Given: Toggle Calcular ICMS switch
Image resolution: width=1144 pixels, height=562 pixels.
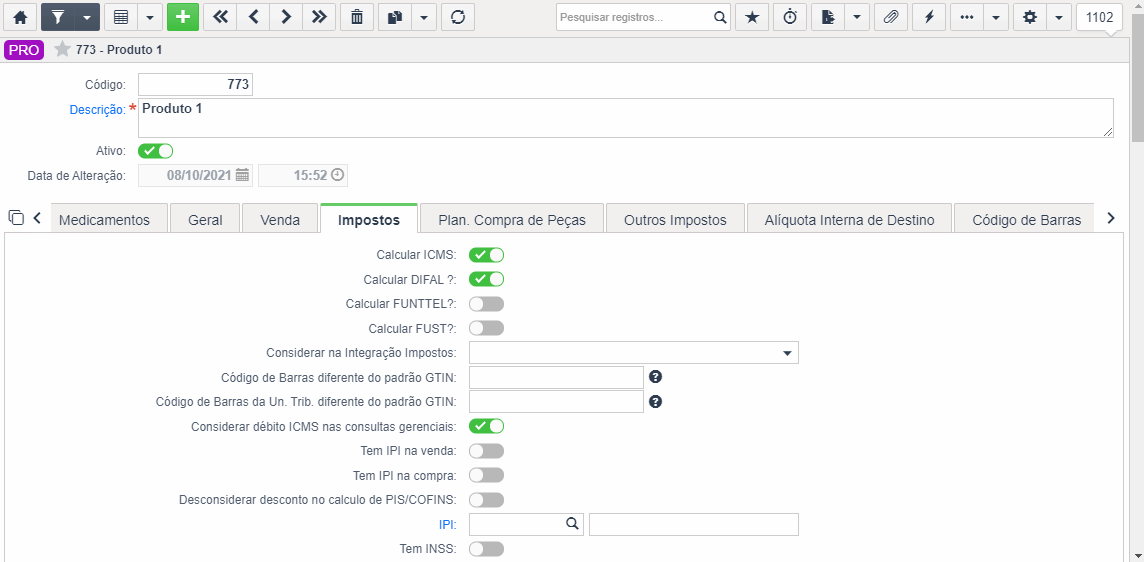Looking at the screenshot, I should coord(487,255).
